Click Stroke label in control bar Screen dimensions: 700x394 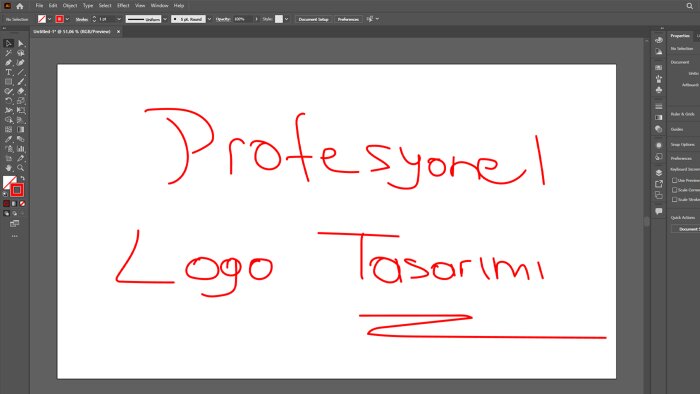tap(82, 19)
